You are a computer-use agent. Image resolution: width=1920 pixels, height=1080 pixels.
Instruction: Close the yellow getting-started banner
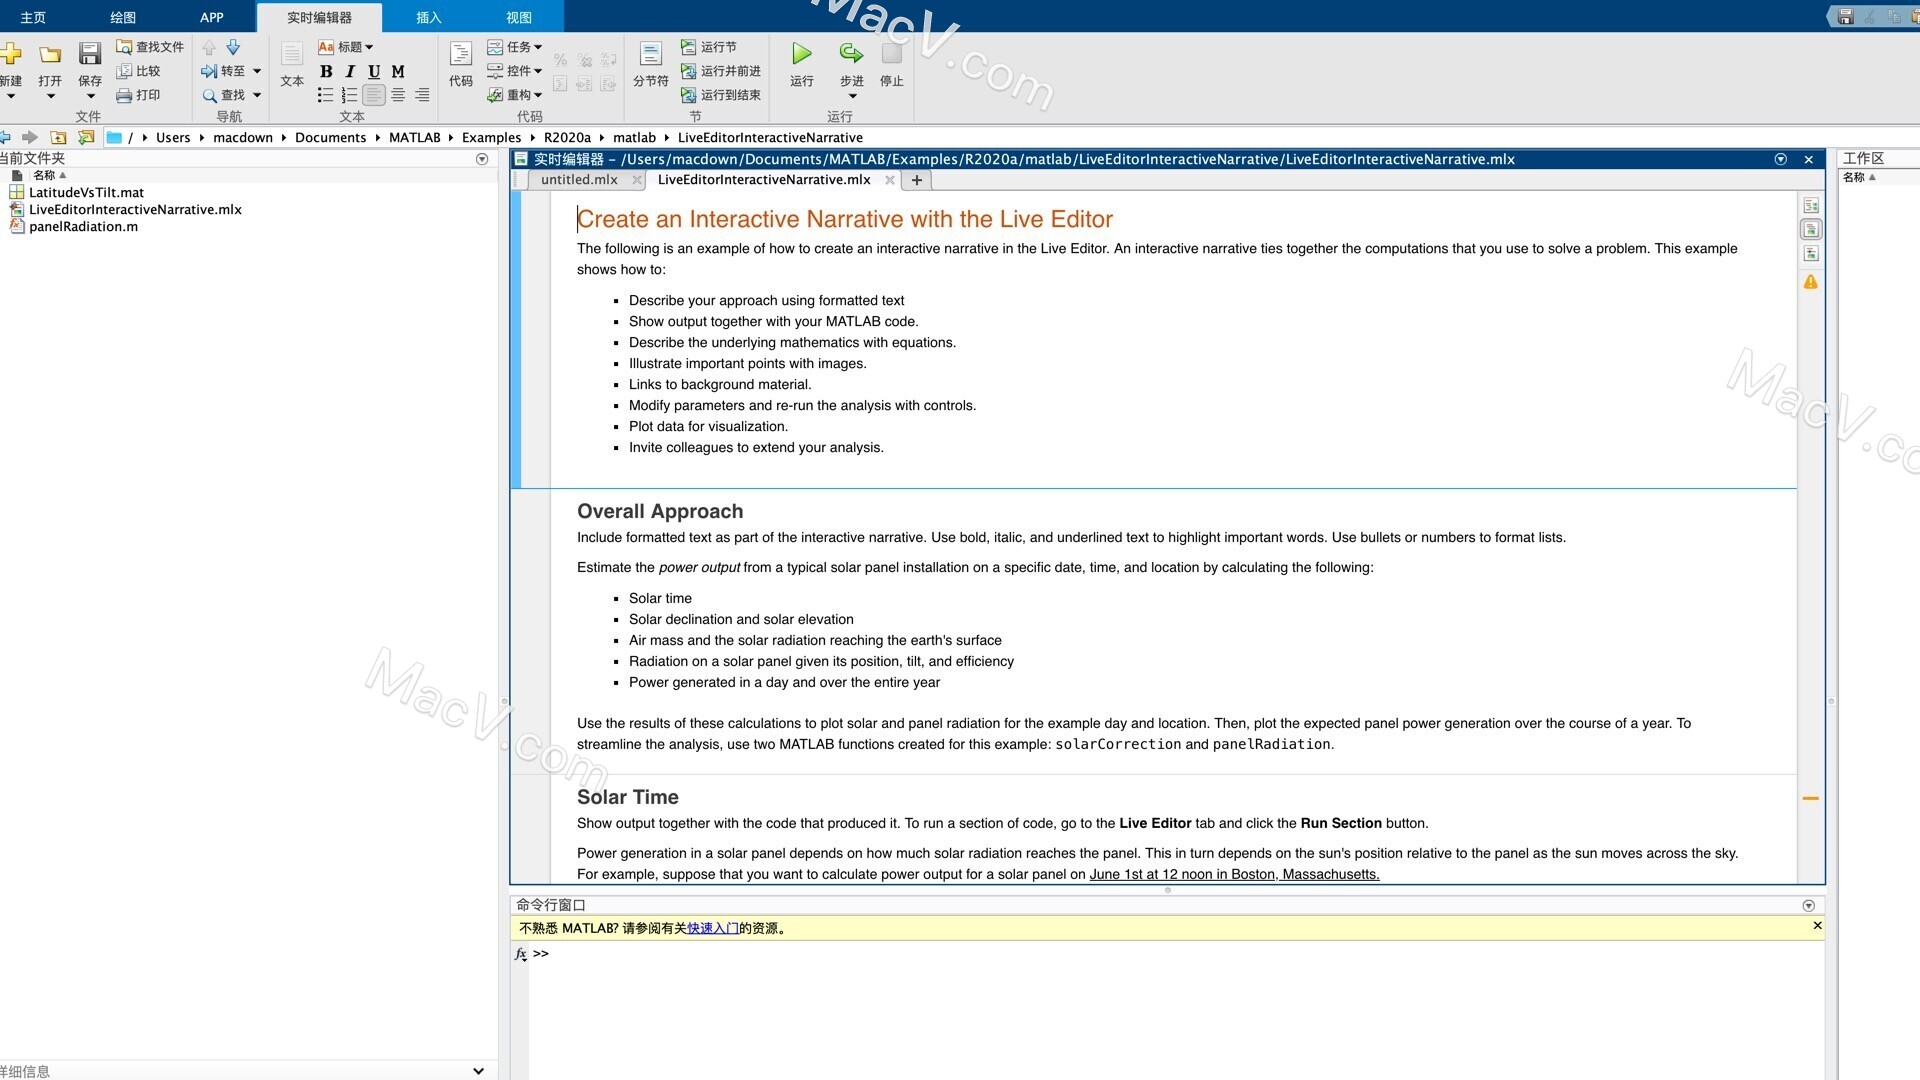[1817, 926]
